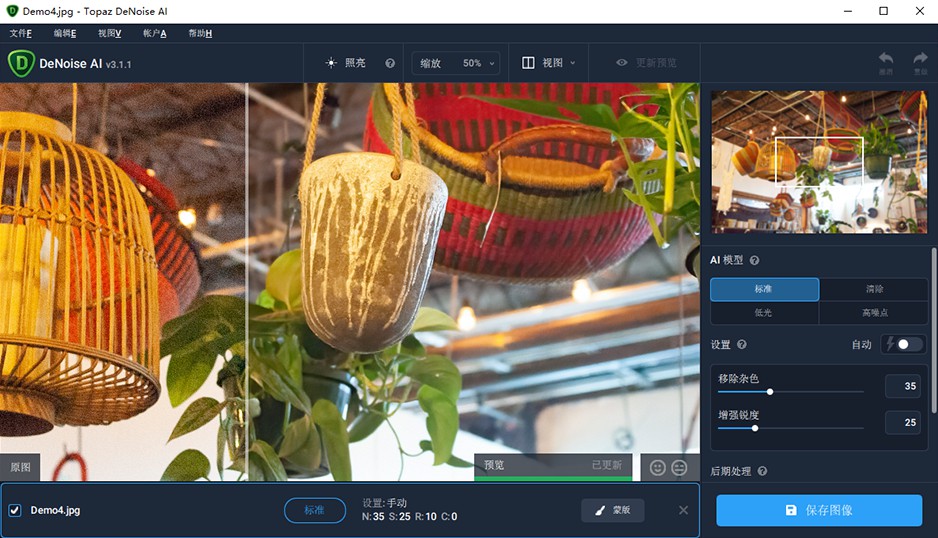938x538 pixels.
Task: Open help icon beside AI 模型
Action: (754, 260)
